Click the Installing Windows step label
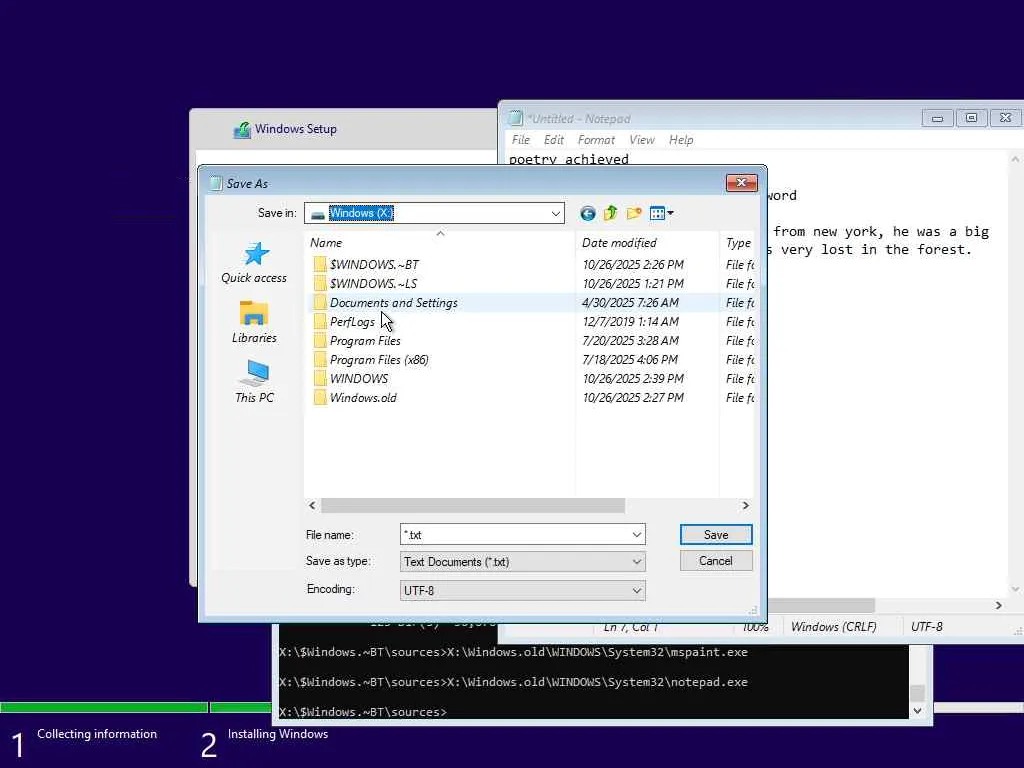1024x768 pixels. (278, 734)
